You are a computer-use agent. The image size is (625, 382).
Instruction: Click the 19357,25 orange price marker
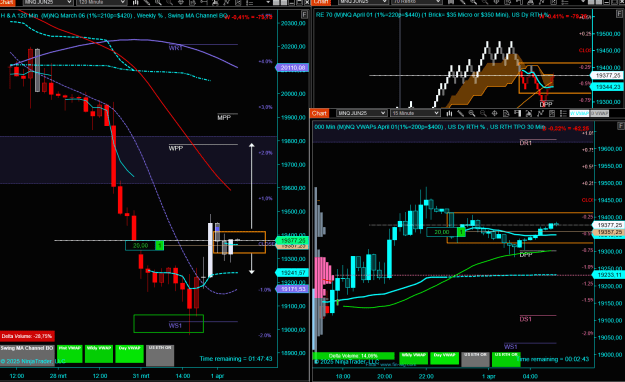click(x=609, y=232)
